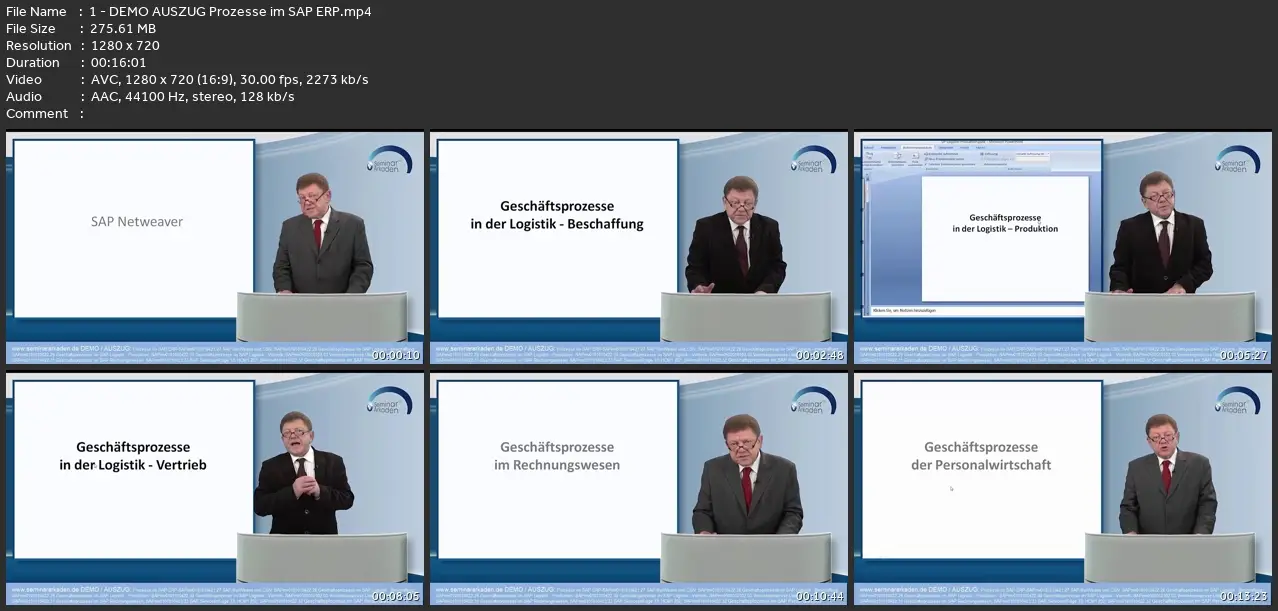The height and width of the screenshot is (611, 1278).
Task: Click the 00:08:05 timestamp
Action: (x=396, y=597)
